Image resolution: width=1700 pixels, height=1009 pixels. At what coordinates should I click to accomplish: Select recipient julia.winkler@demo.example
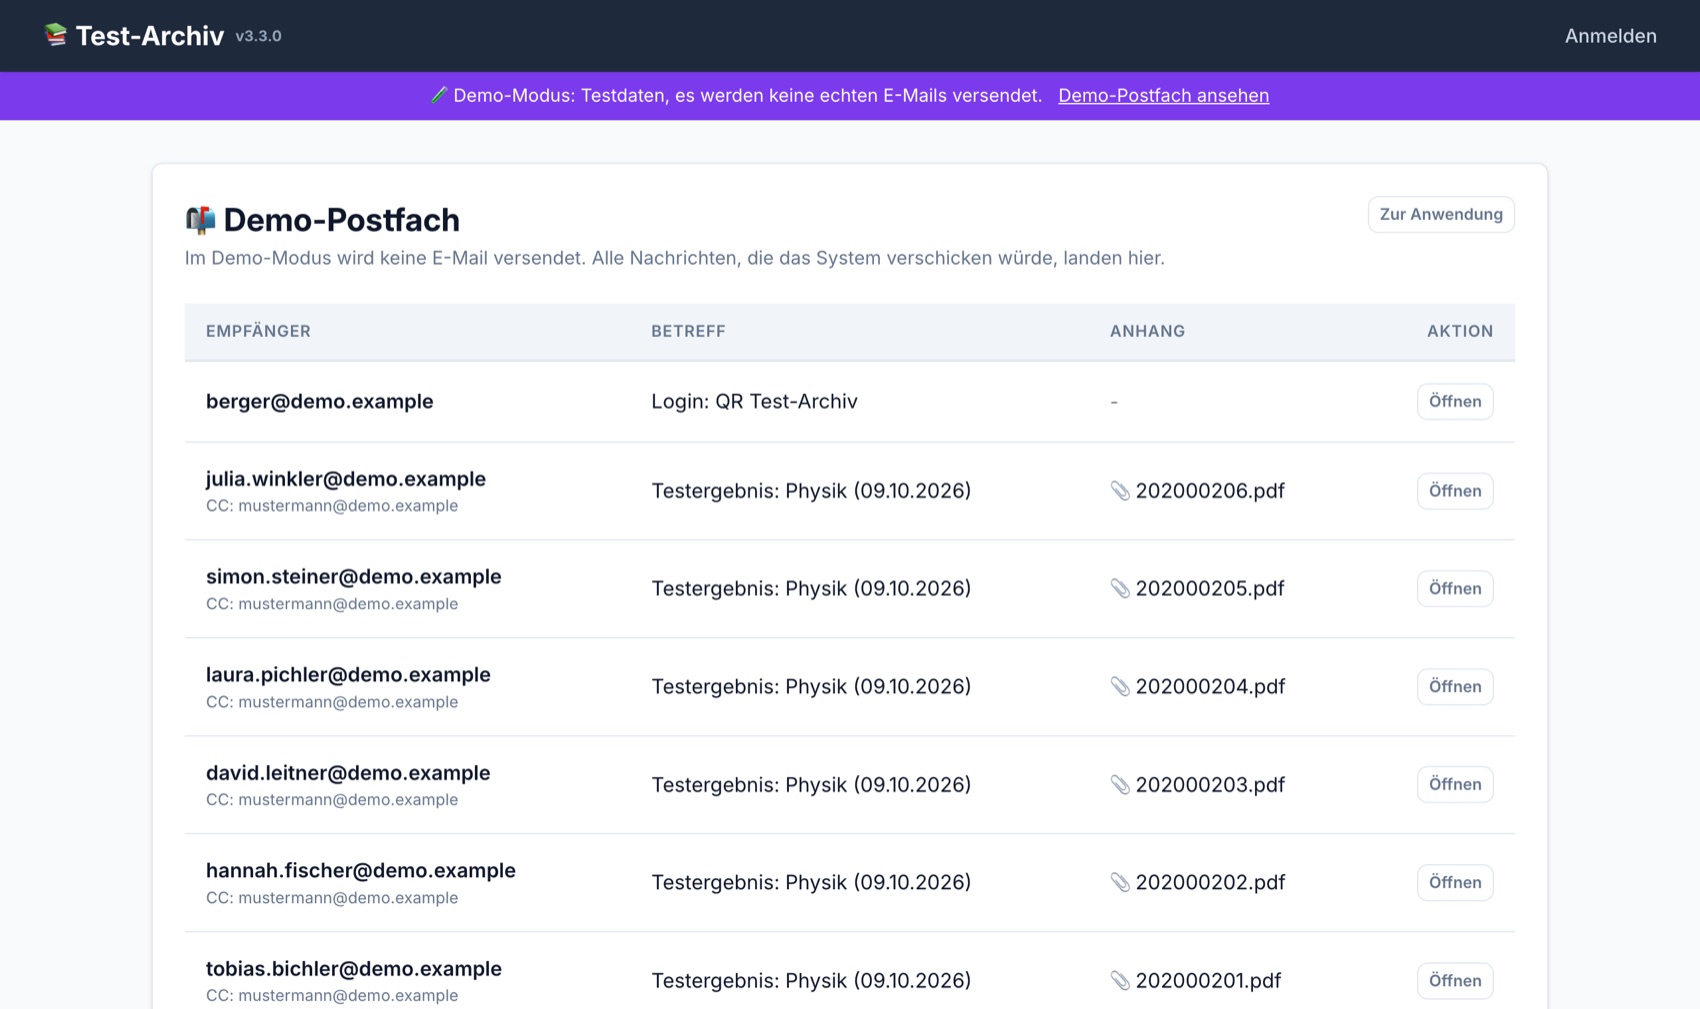(x=346, y=479)
